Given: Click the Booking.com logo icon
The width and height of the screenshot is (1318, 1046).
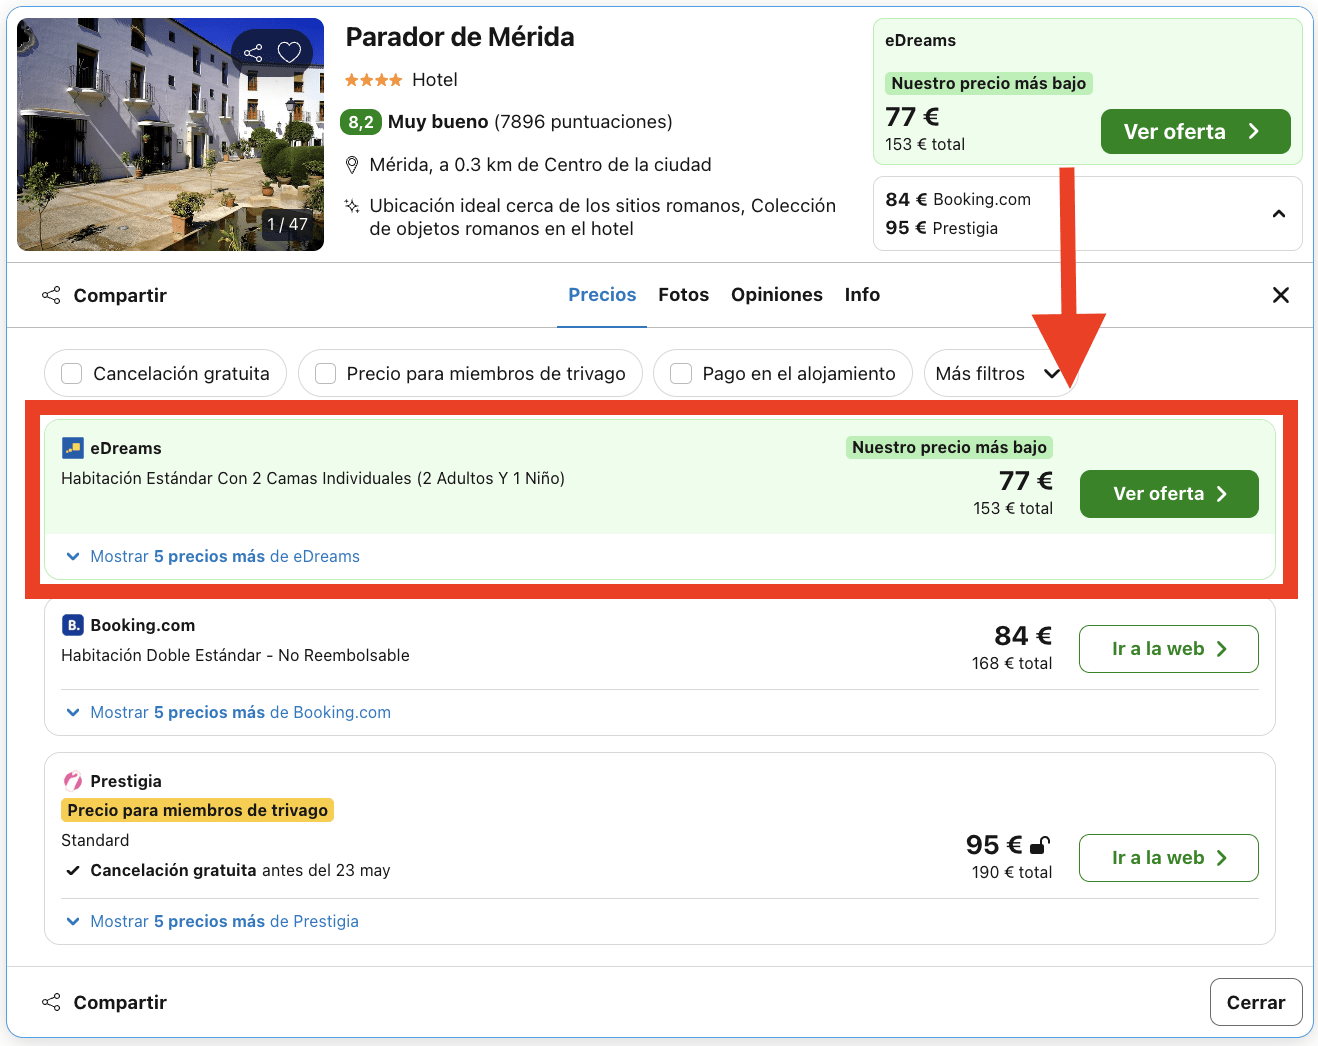Looking at the screenshot, I should coord(73,625).
